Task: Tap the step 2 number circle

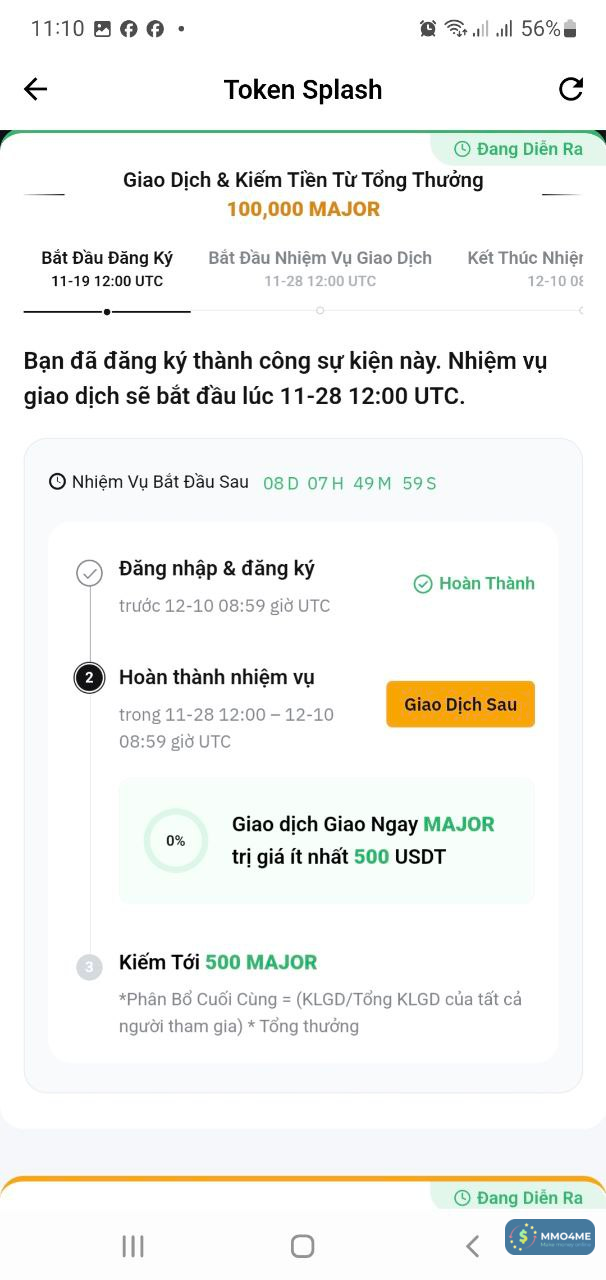Action: pyautogui.click(x=89, y=678)
